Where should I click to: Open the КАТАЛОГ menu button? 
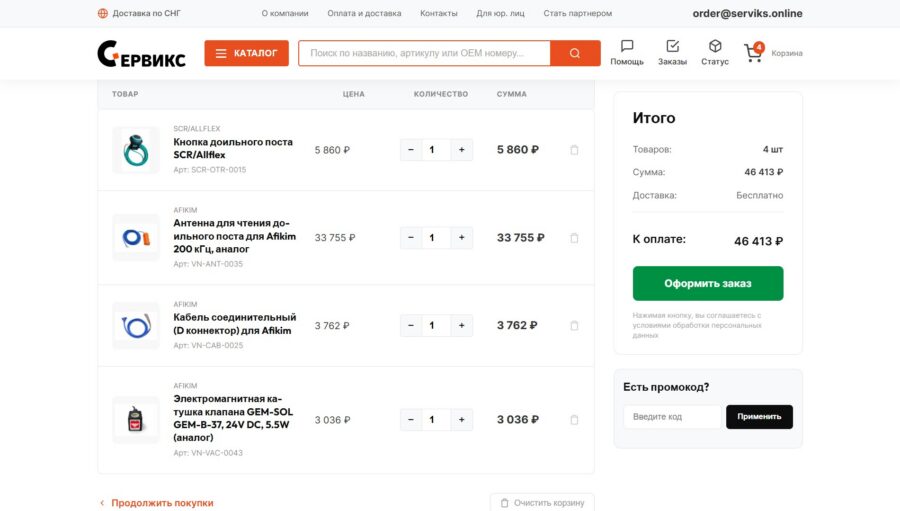[x=246, y=53]
